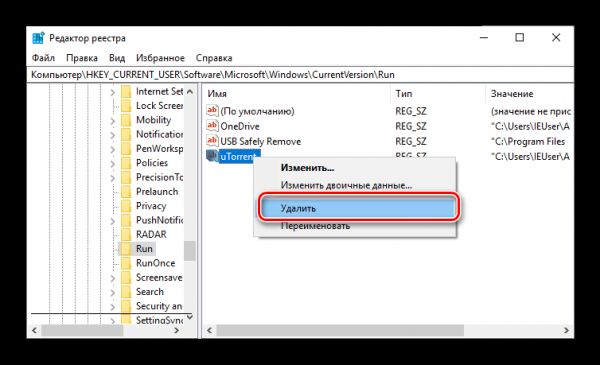Click the string icon beside USB Safely Remove
The width and height of the screenshot is (600, 365).
(x=212, y=141)
